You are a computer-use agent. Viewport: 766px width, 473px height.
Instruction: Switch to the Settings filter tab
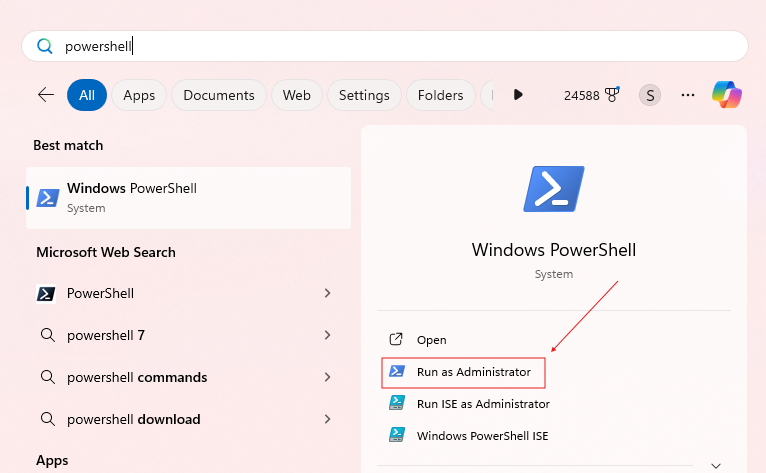[x=364, y=95]
